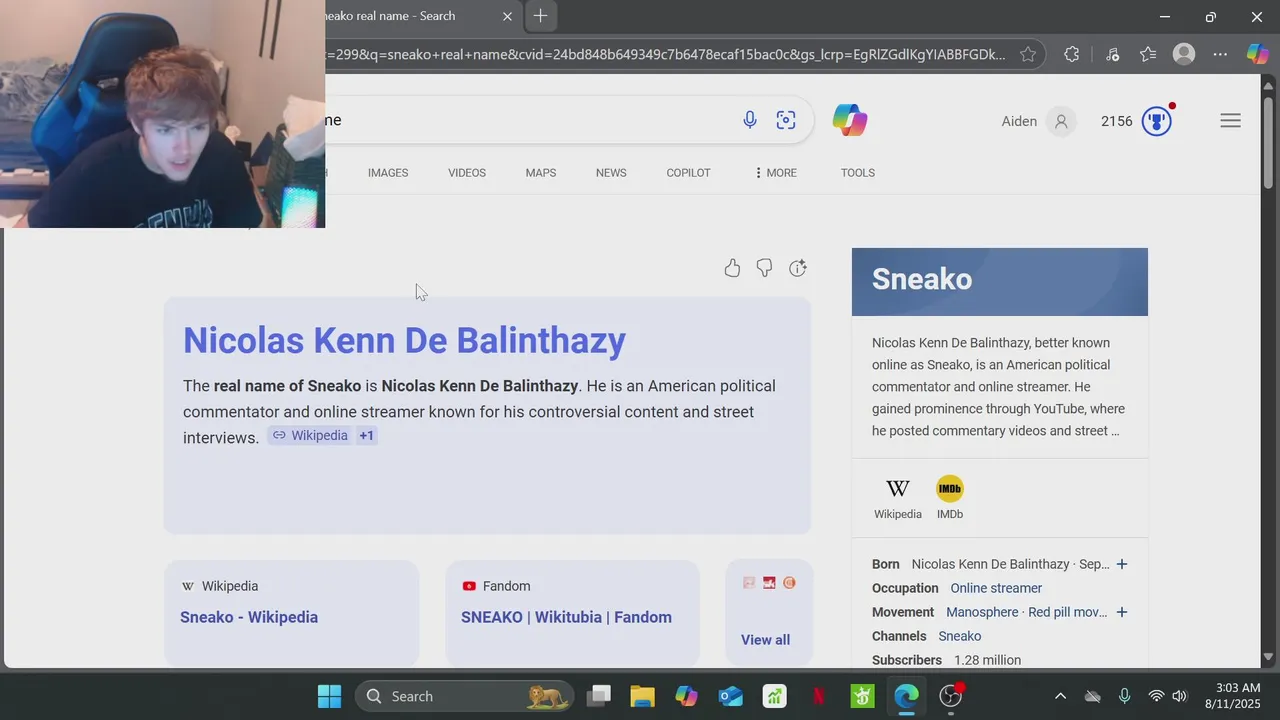1280x720 pixels.
Task: Open the Copilot sidebar icon in Edge toolbar
Action: [x=1257, y=55]
